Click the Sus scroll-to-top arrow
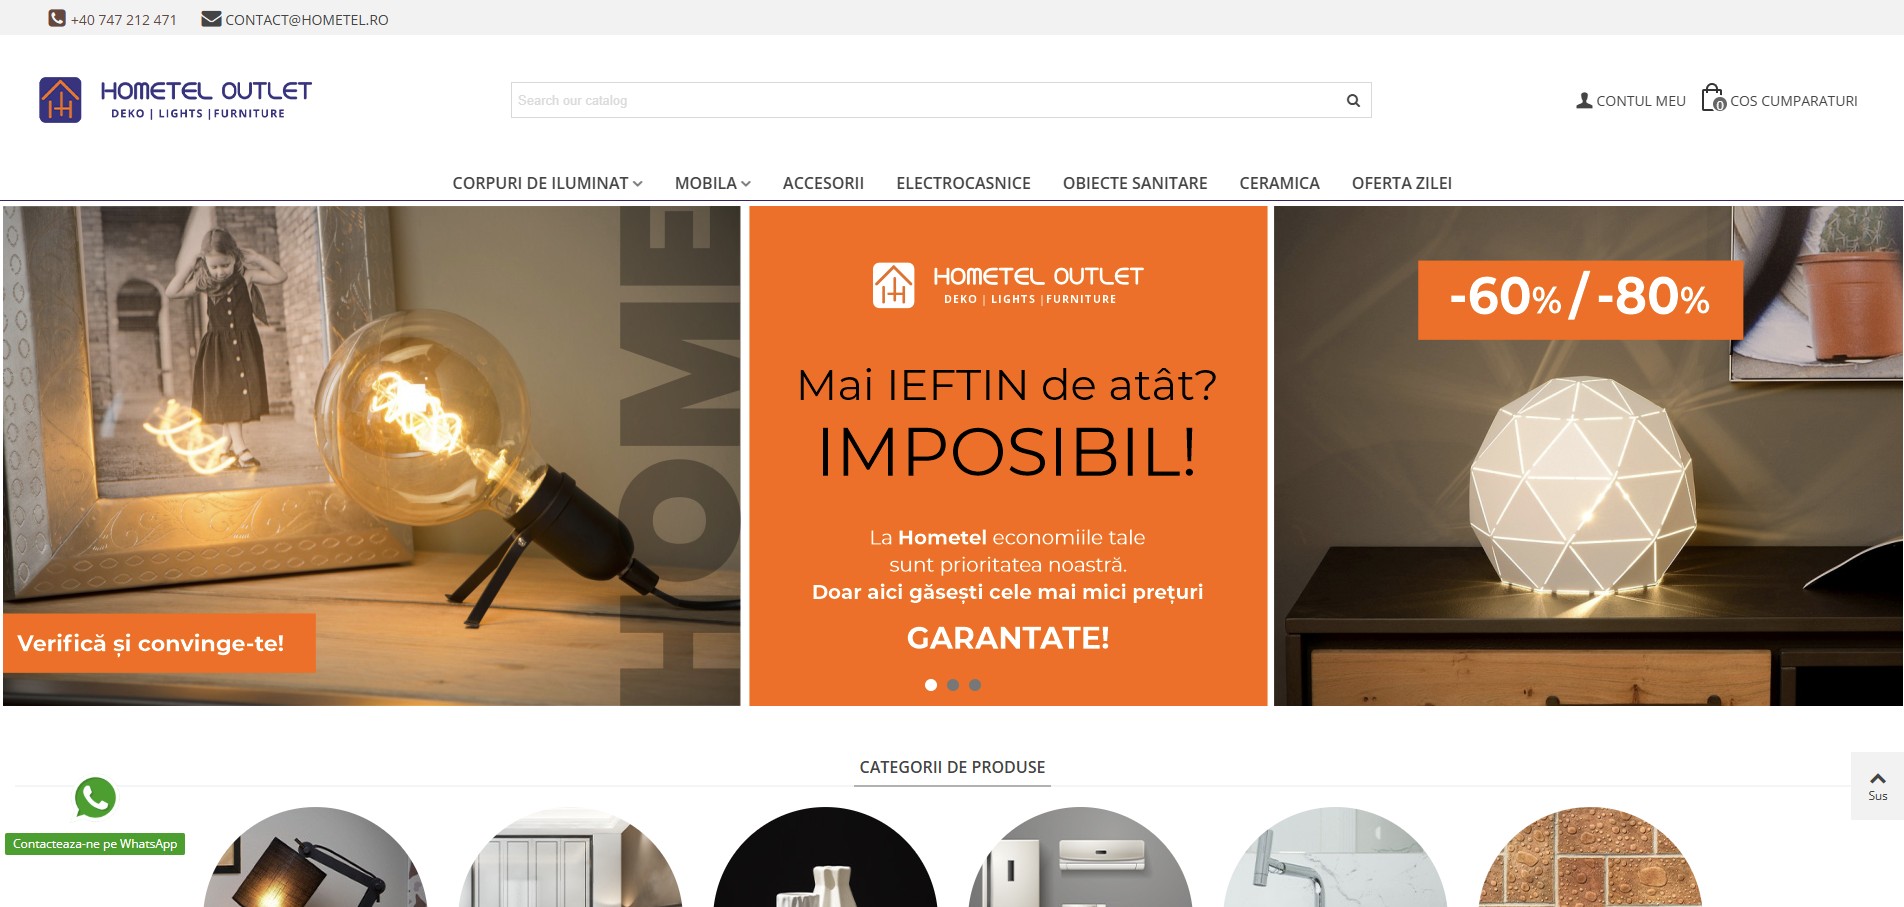The image size is (1904, 907). 1877,786
